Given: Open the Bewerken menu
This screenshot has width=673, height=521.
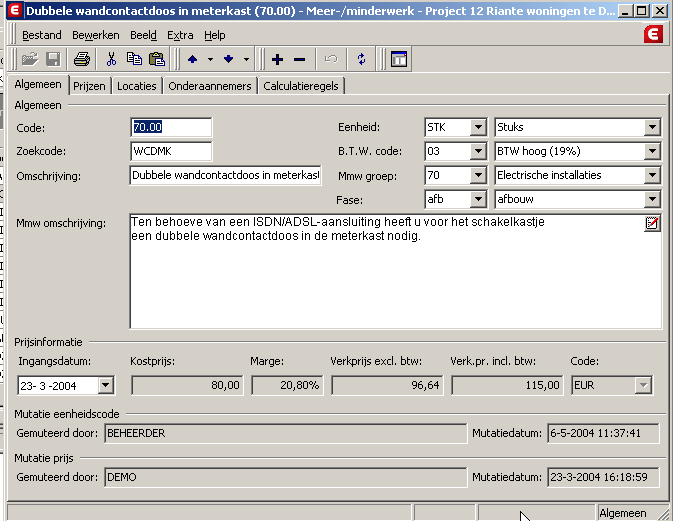Looking at the screenshot, I should tap(96, 35).
